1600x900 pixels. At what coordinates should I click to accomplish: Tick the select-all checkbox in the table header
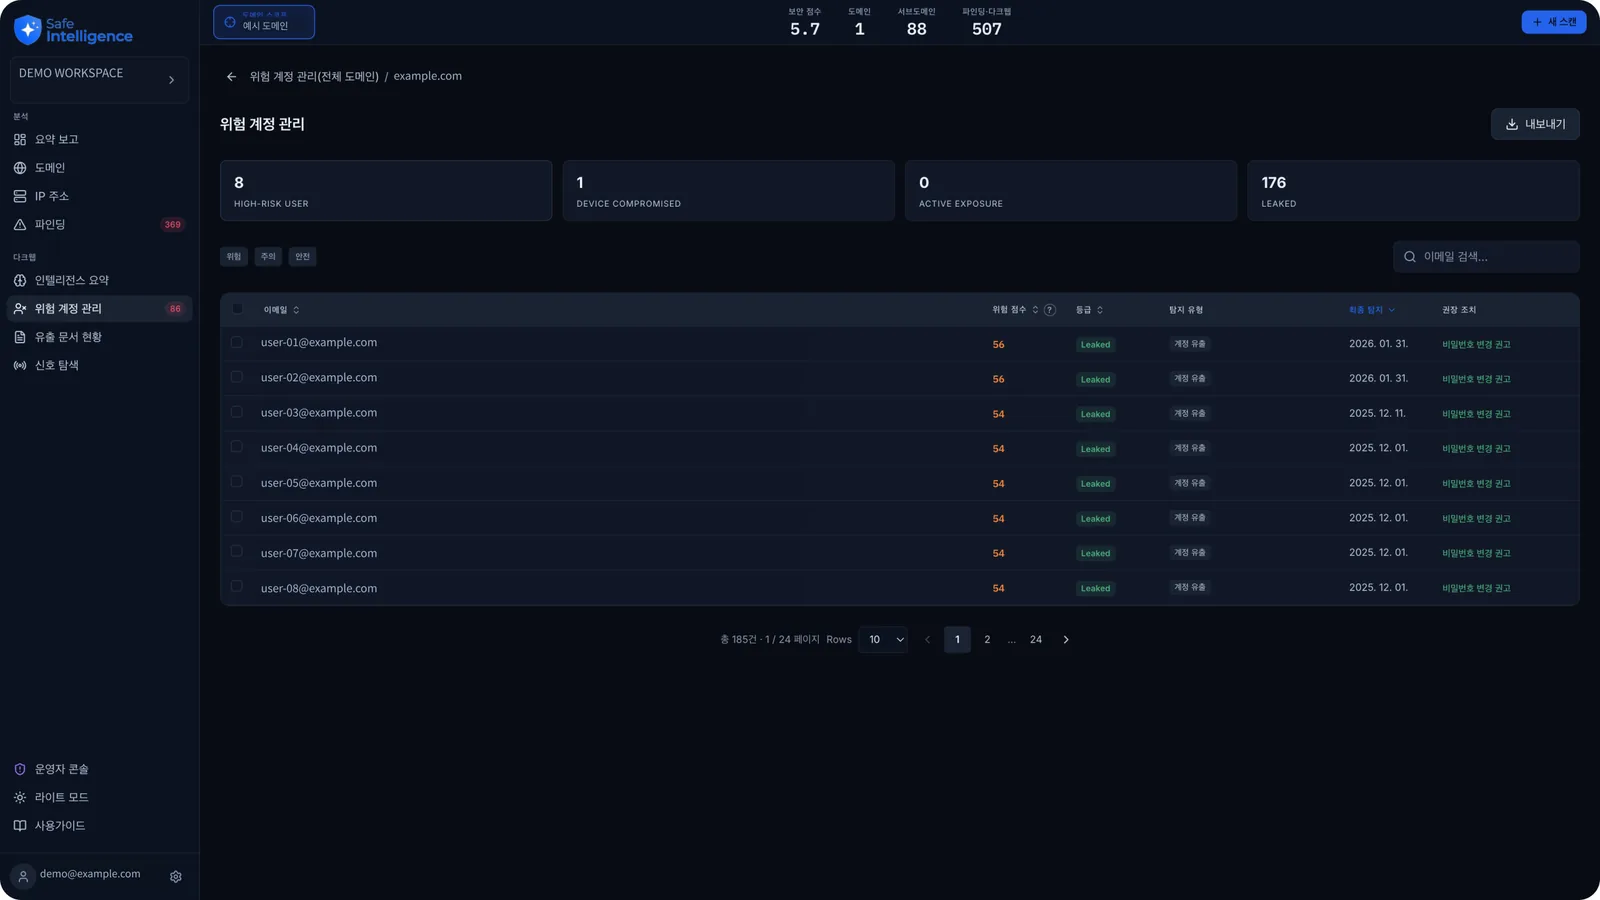coord(237,309)
